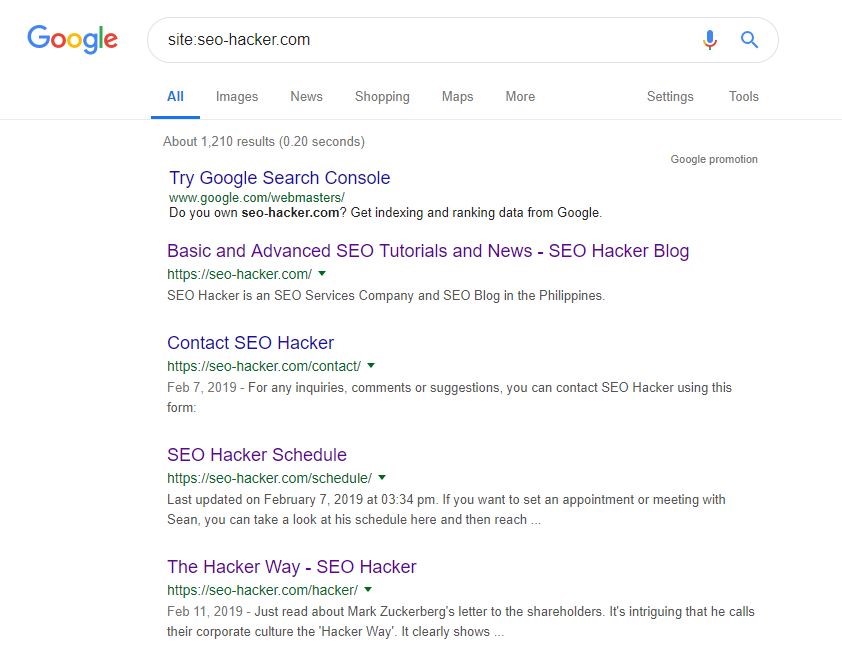This screenshot has width=842, height=656.
Task: Open The Hacker Way - SEO Hacker result
Action: (291, 567)
